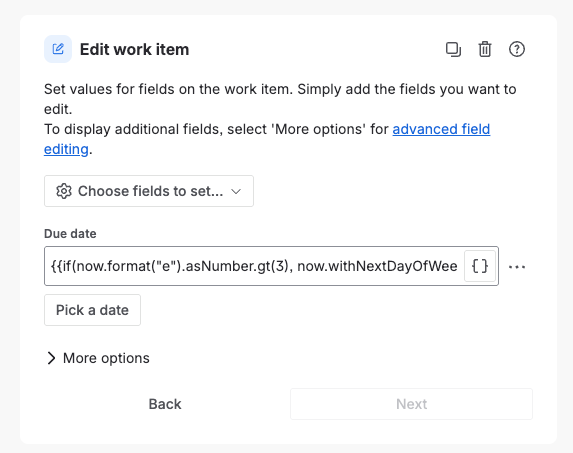Expand More options using the chevron
Image resolution: width=573 pixels, height=453 pixels.
[x=51, y=358]
